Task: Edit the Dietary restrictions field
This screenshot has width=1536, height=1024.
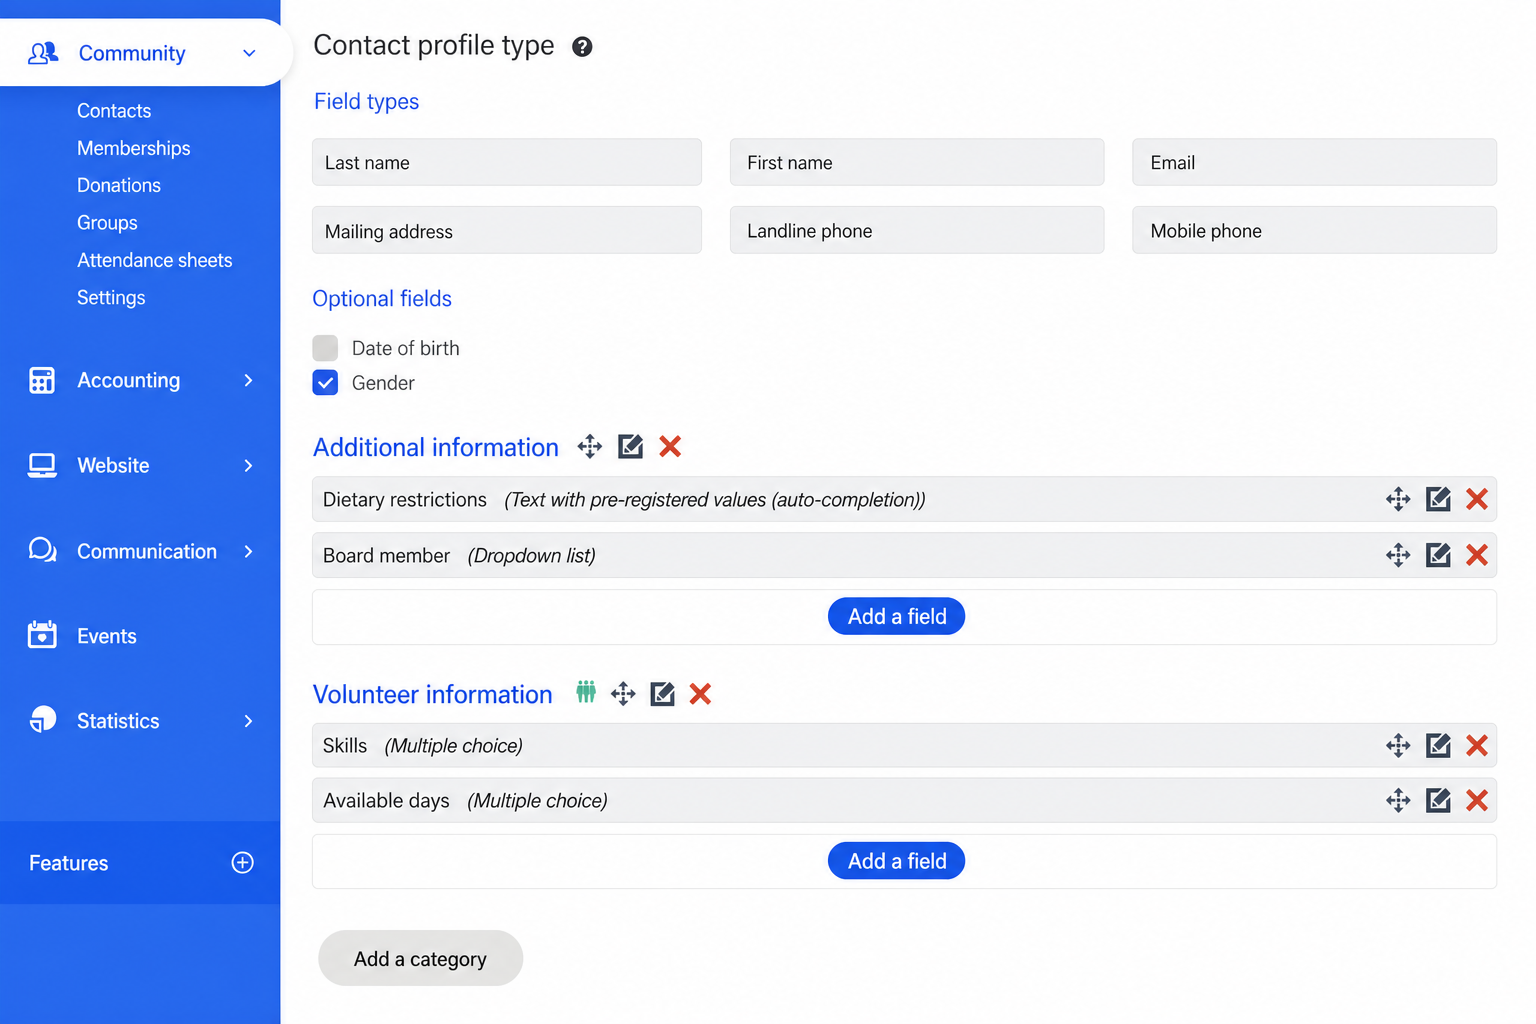Action: coord(1438,499)
